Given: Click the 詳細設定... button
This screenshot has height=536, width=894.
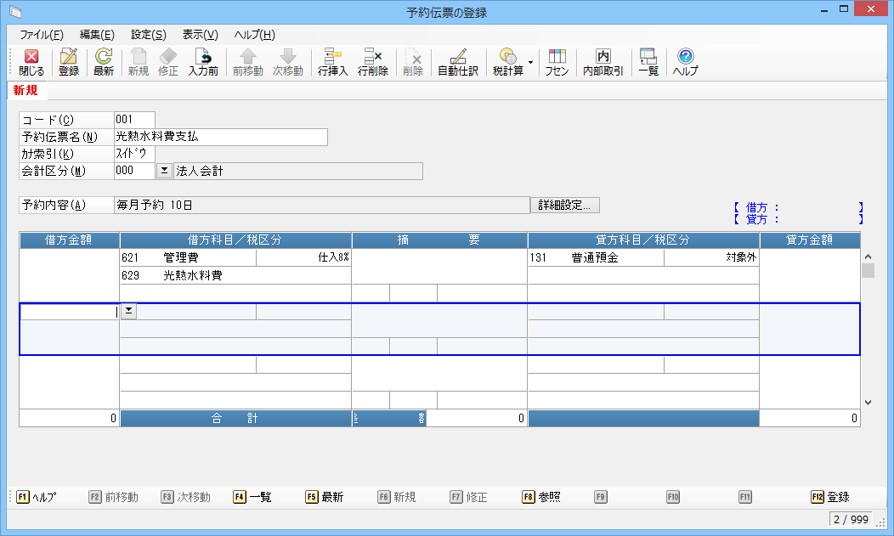Looking at the screenshot, I should tap(565, 205).
